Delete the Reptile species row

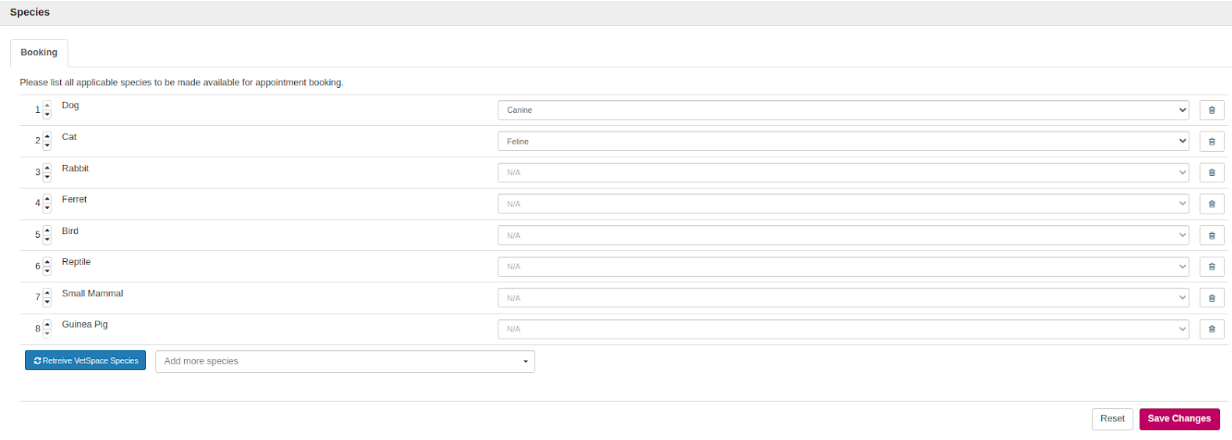tap(1211, 266)
